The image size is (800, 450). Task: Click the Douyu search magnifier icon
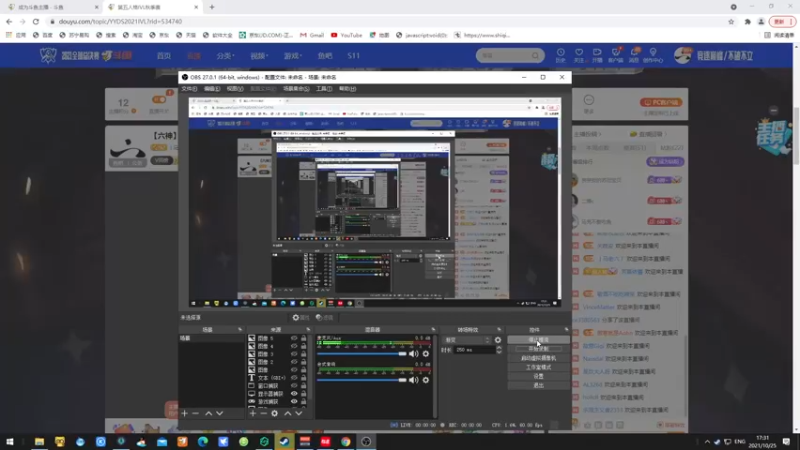click(535, 55)
